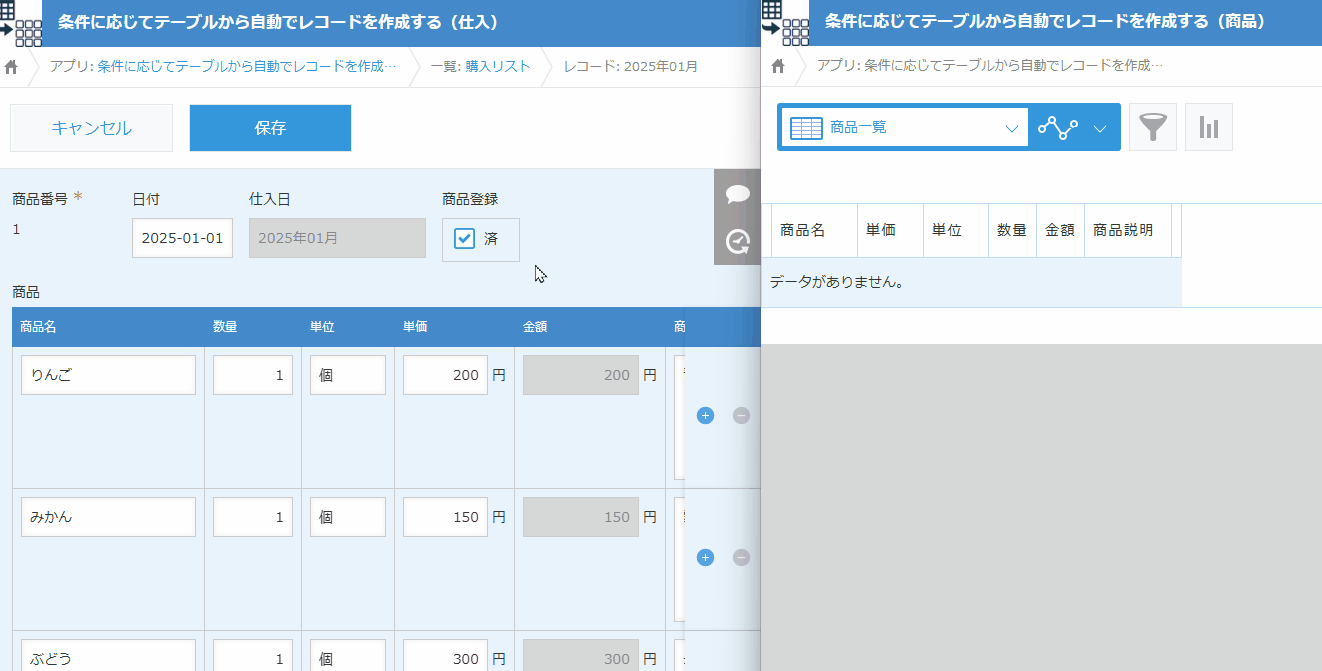Open the bar chart aggregate icon
Screen dimensions: 1322x671
(1209, 127)
